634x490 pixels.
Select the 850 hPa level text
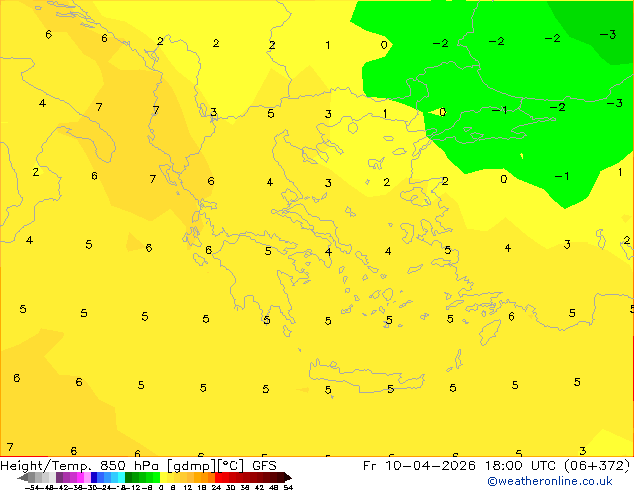[x=129, y=466]
